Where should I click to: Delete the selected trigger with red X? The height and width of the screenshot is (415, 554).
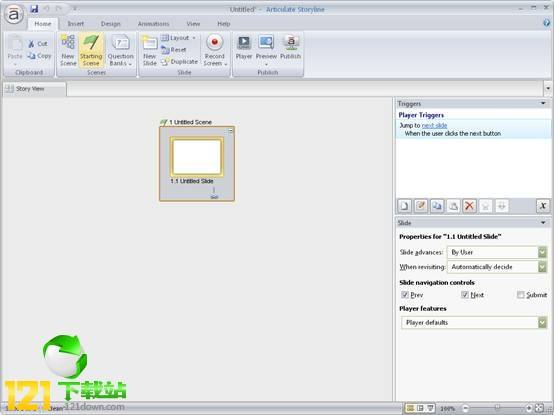point(469,206)
